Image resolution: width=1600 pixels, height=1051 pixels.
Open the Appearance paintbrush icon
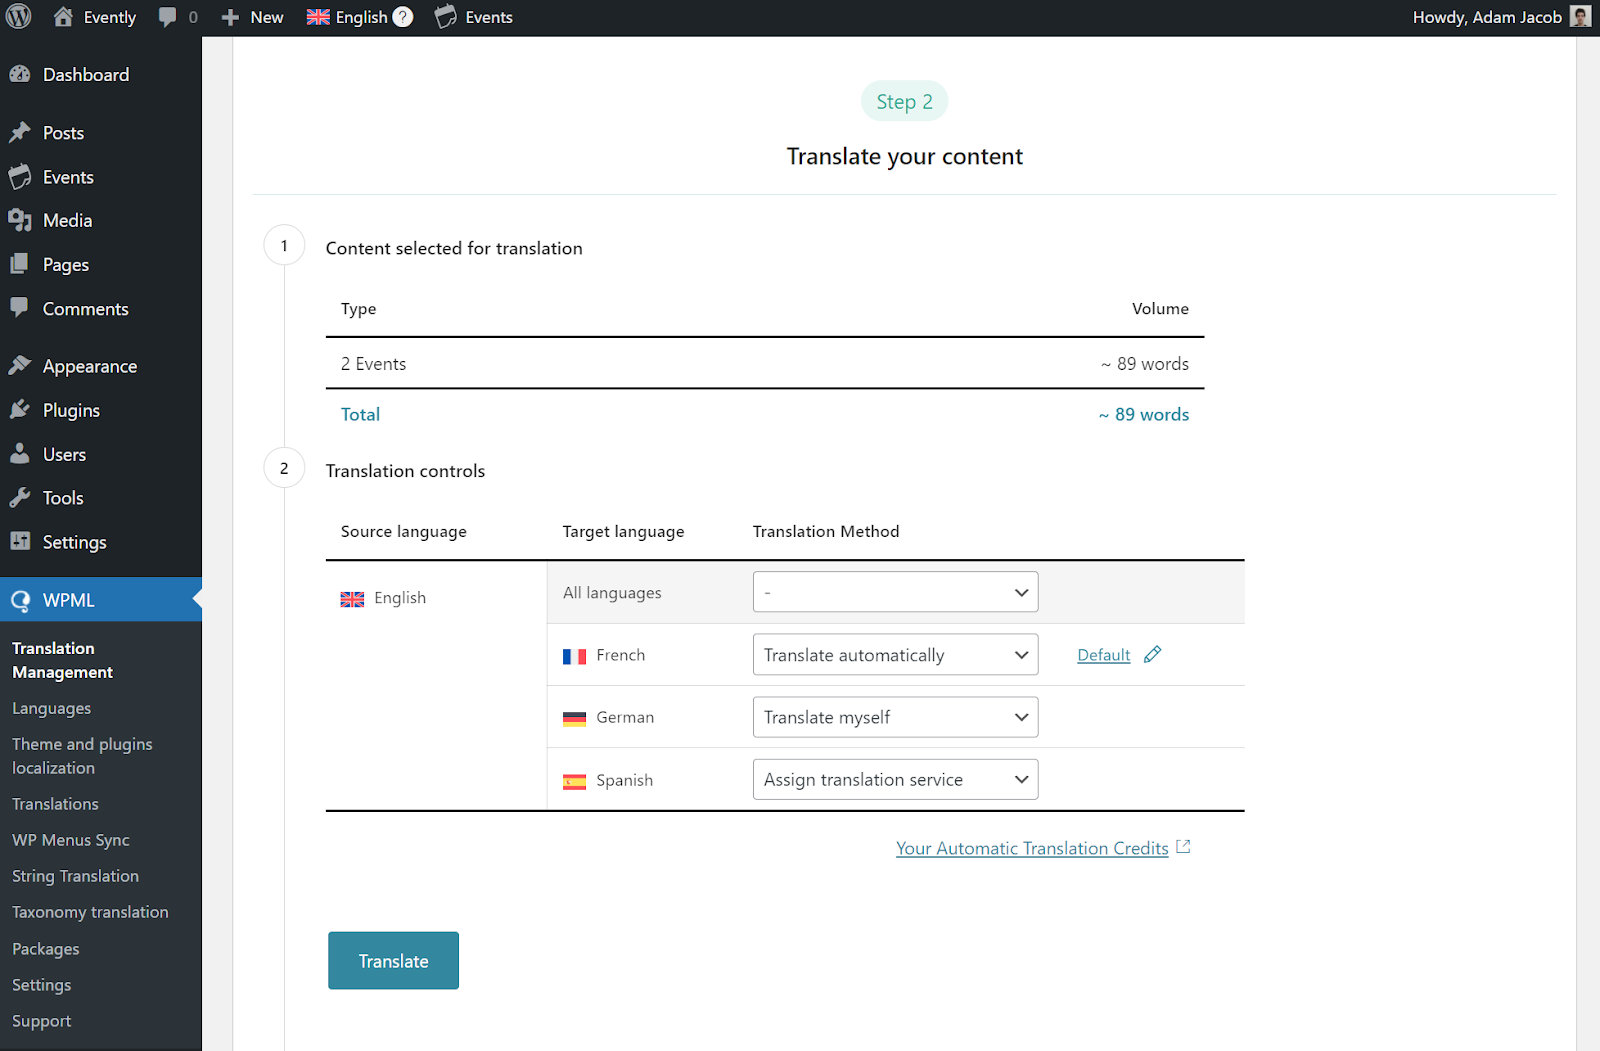22,365
